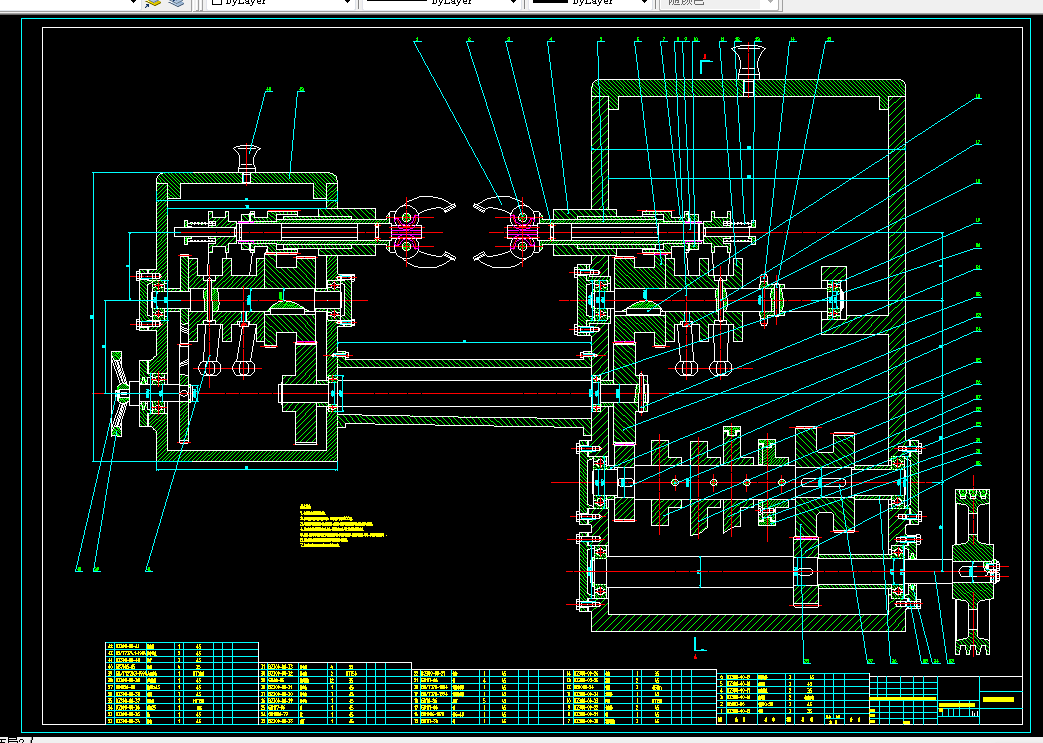Image resolution: width=1043 pixels, height=743 pixels.
Task: Select the right gripper claw
Action: [x=504, y=232]
